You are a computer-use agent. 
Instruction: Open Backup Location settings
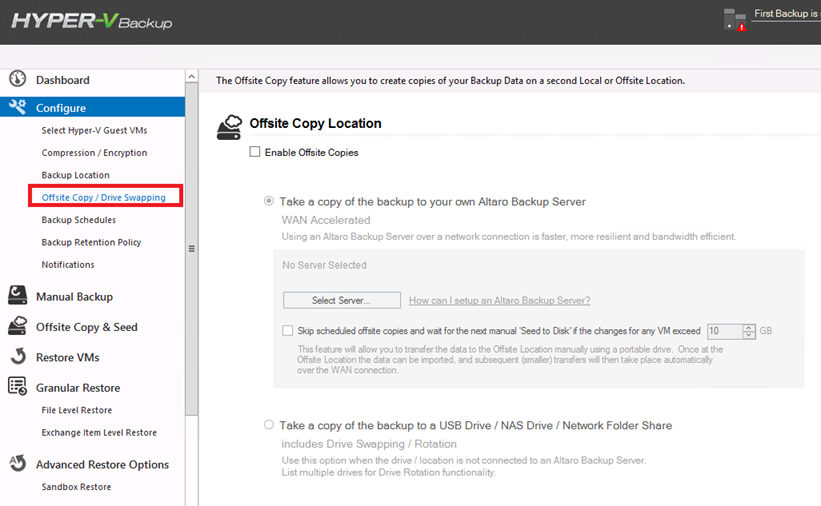75,175
